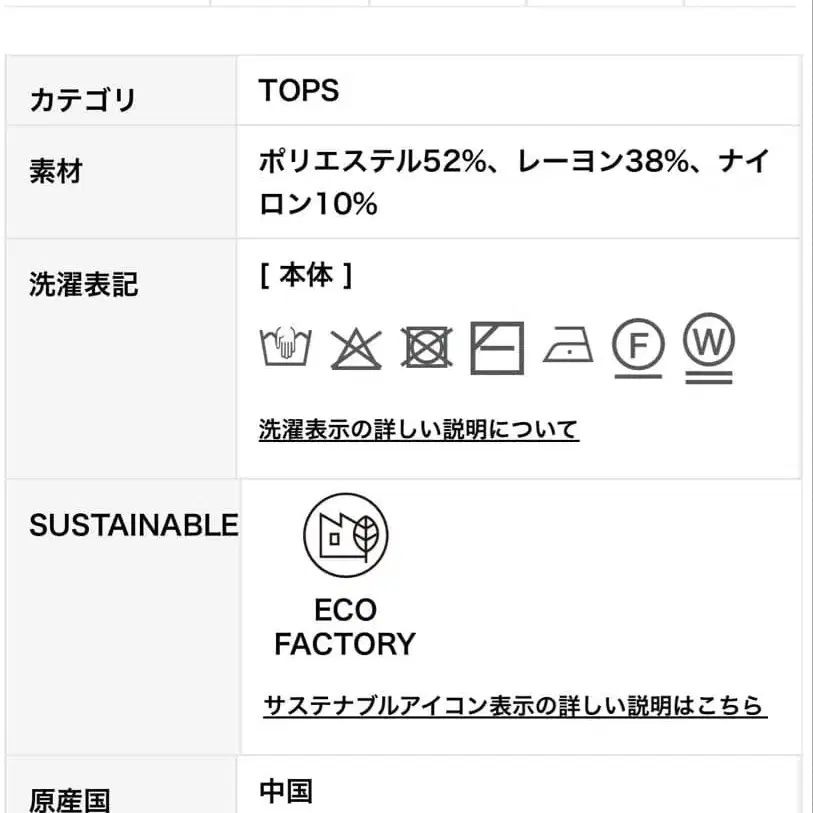Open サステナブルアイコン表示の詳しい説明はこちら link
The height and width of the screenshot is (813, 813).
(515, 705)
